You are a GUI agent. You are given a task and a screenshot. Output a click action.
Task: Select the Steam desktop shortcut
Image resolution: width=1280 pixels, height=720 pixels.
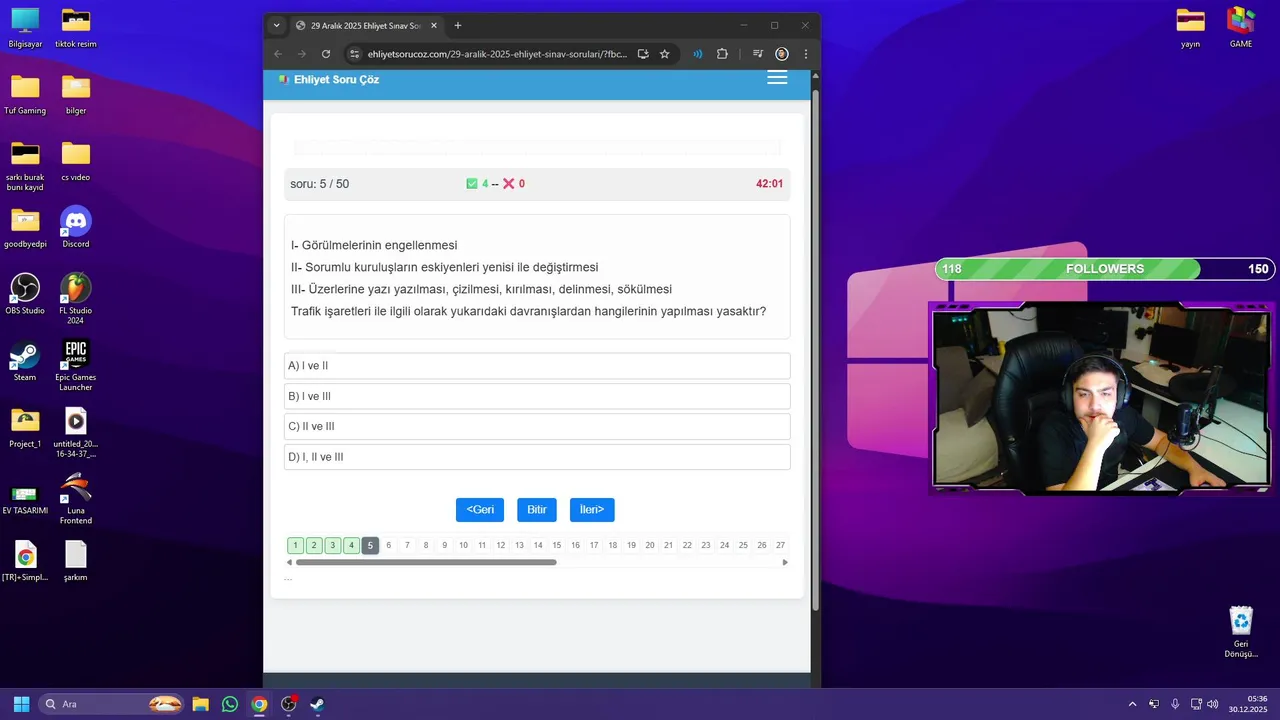click(25, 361)
